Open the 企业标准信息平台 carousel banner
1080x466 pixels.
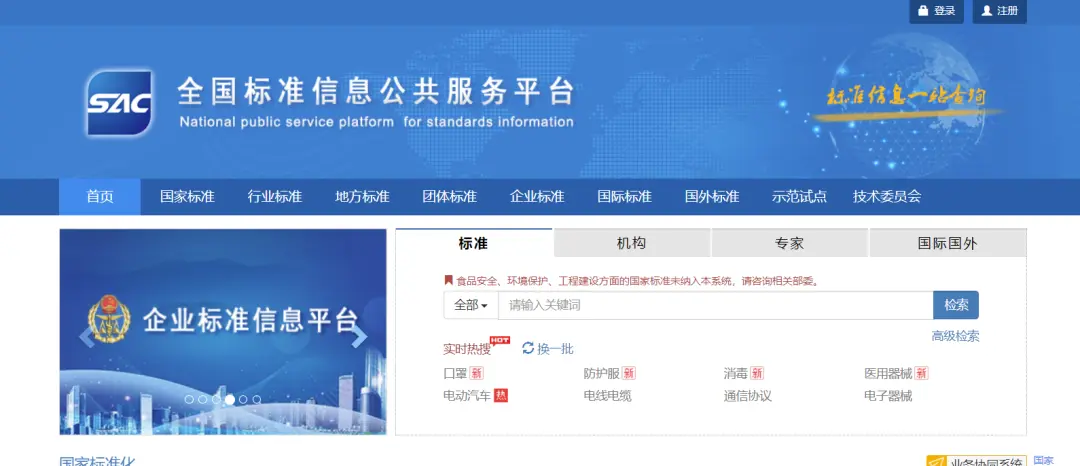[x=223, y=332]
